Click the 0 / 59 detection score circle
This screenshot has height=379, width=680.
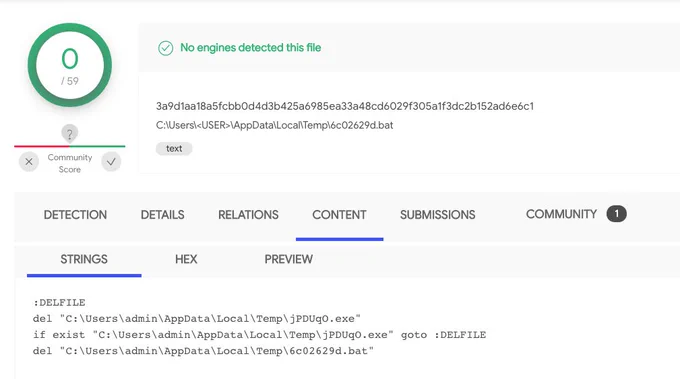coord(69,65)
